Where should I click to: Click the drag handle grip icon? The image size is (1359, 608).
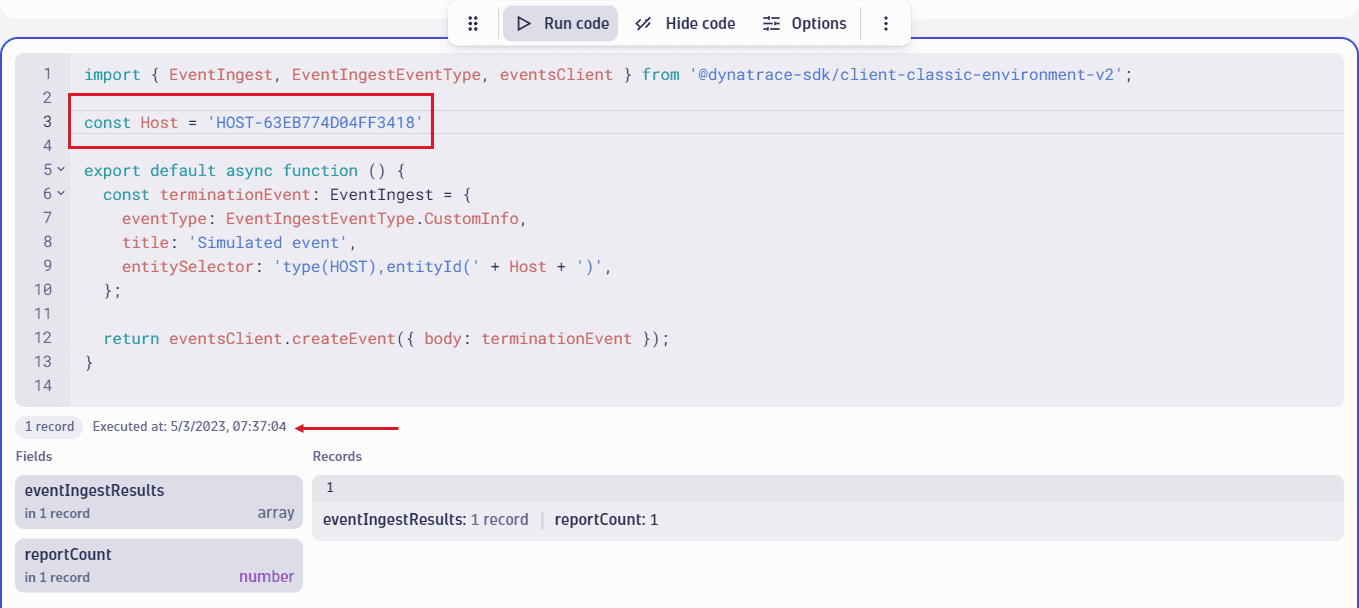(474, 24)
